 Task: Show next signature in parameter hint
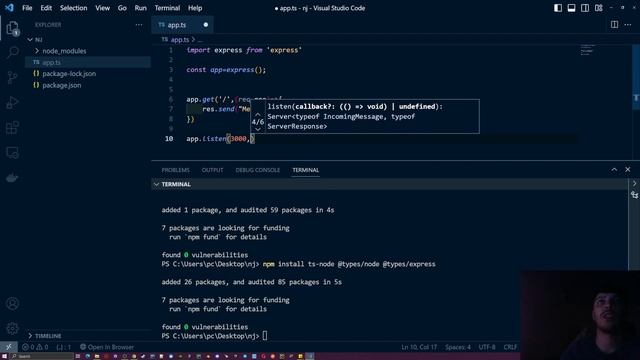258,129
